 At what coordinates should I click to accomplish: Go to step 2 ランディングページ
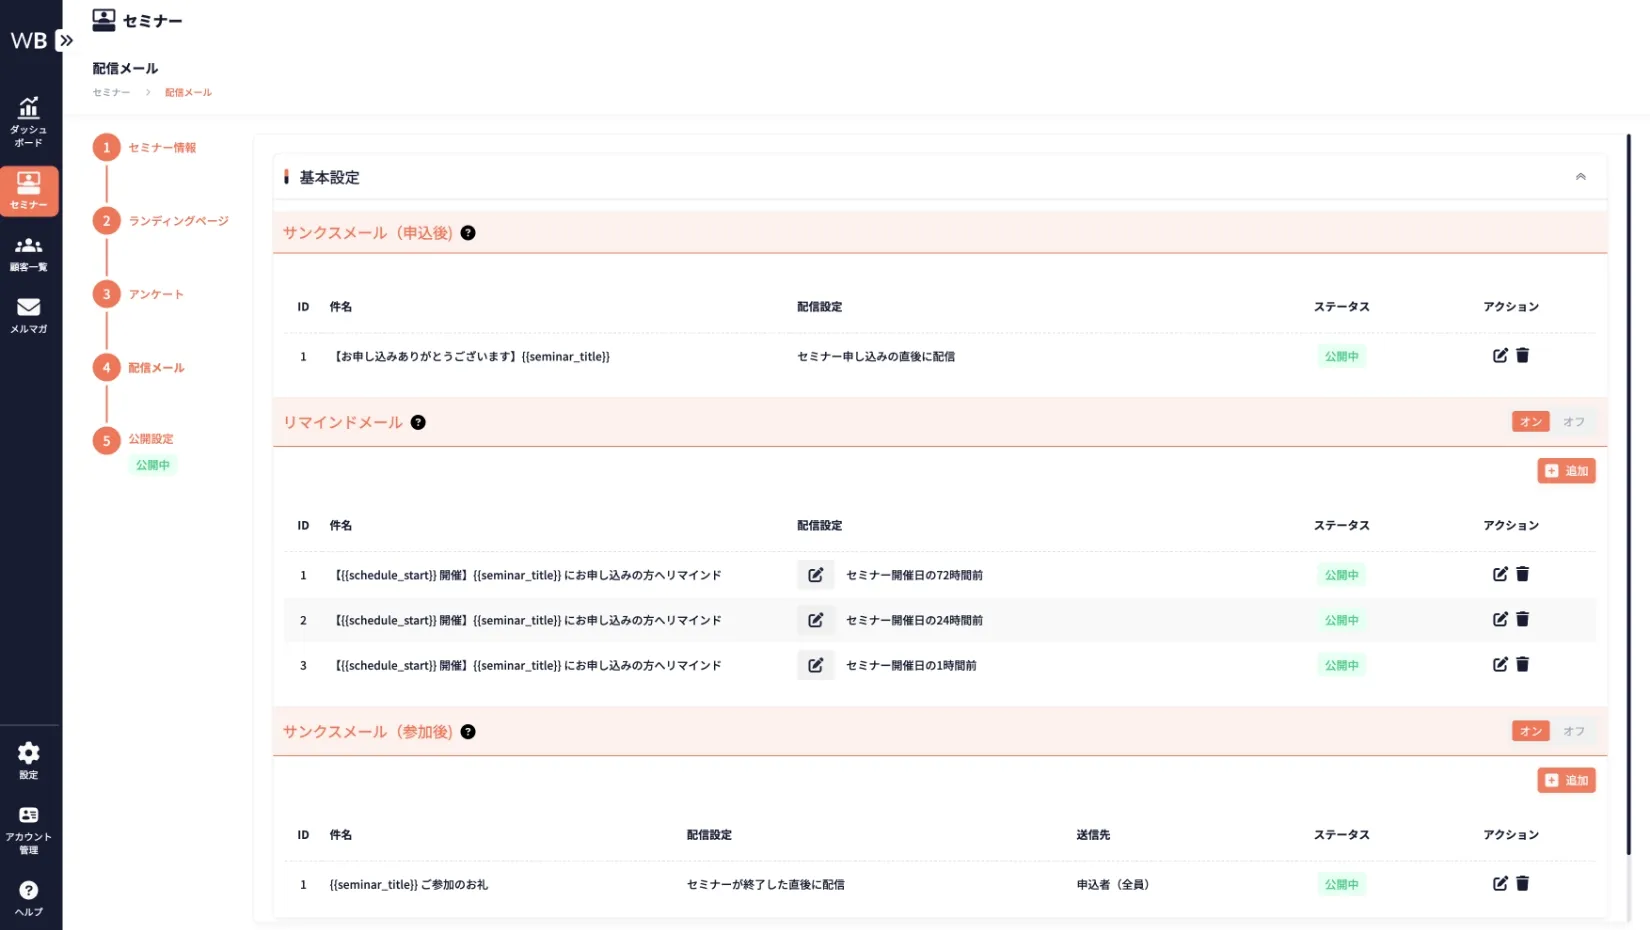point(161,221)
